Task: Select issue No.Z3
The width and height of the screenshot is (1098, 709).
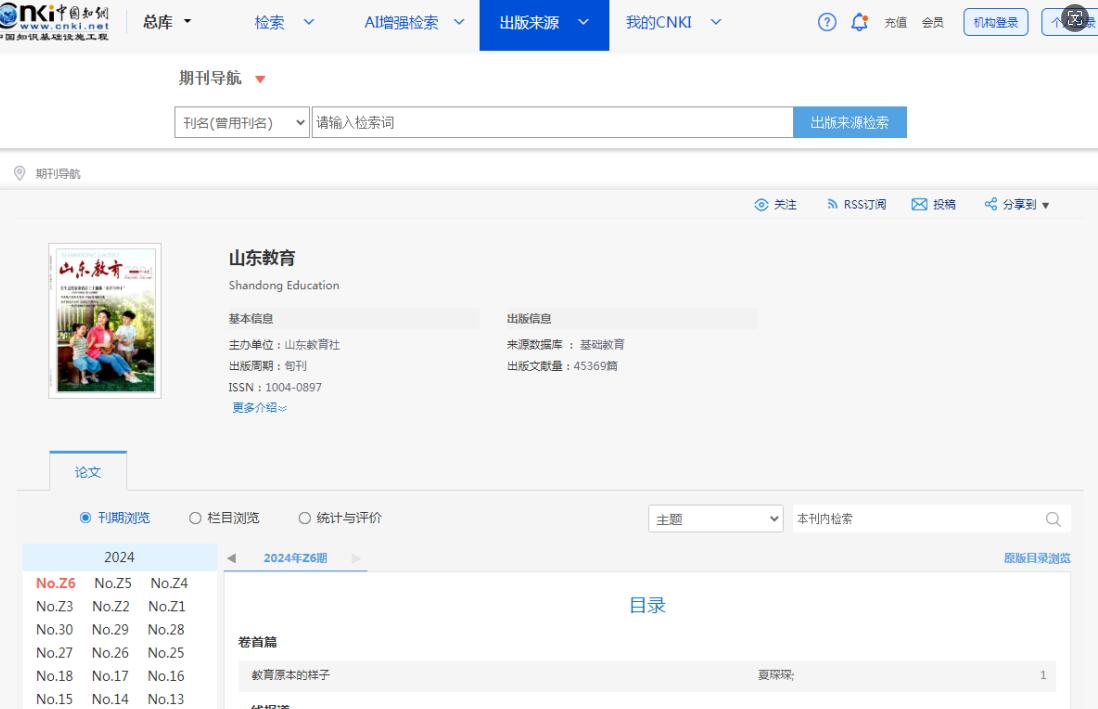Action: click(x=55, y=606)
